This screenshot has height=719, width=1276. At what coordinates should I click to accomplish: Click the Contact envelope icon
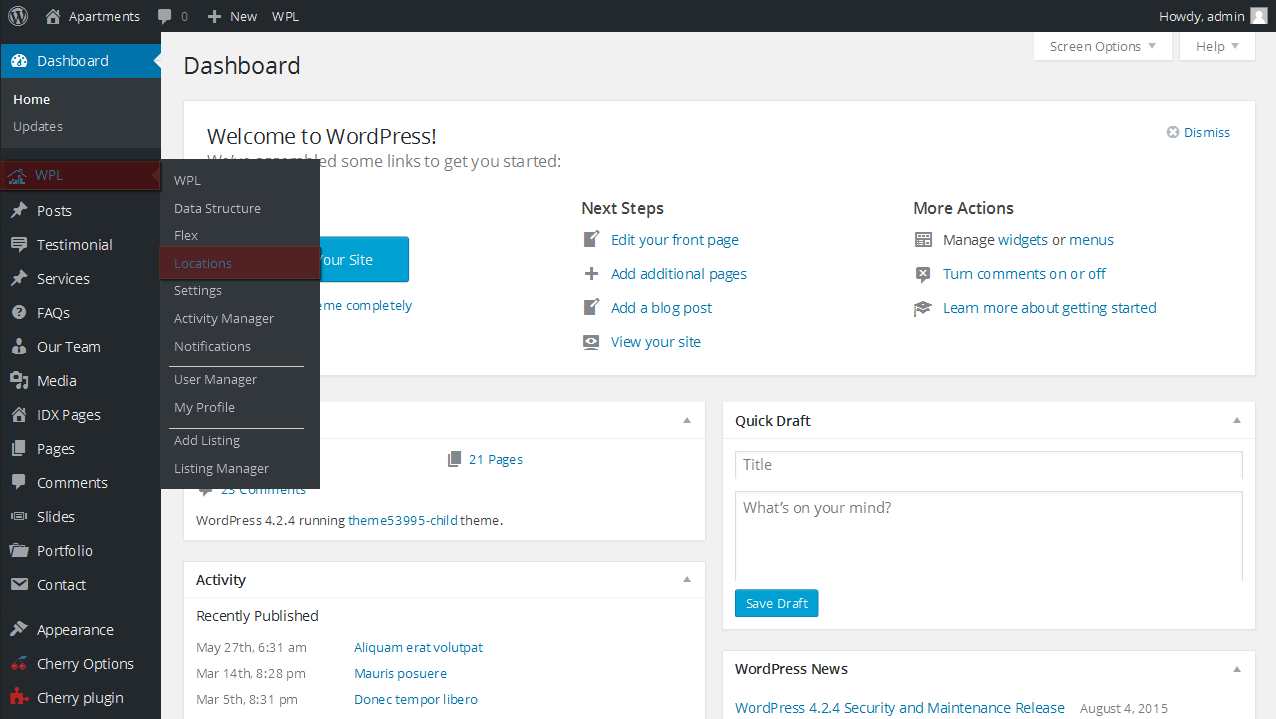[x=18, y=585]
